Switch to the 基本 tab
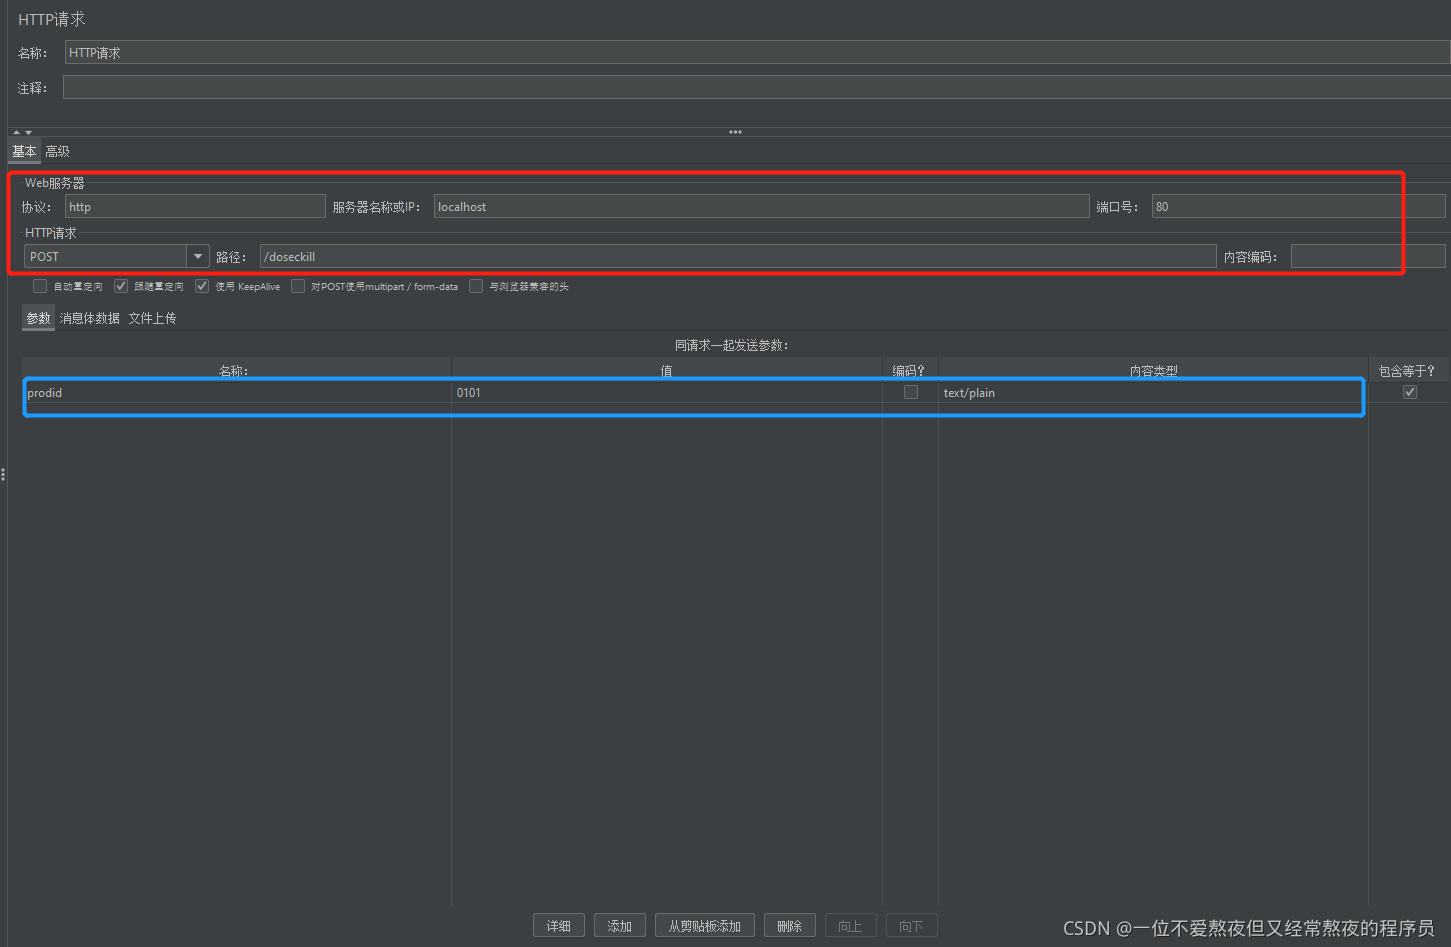 coord(24,151)
